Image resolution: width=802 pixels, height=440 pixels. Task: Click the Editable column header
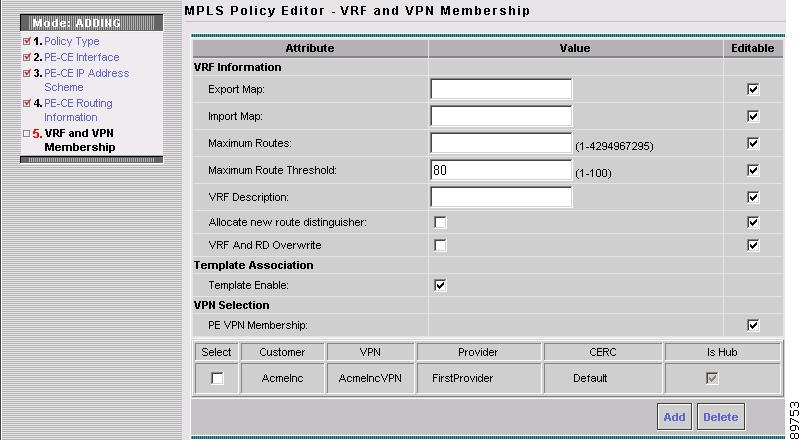point(752,48)
